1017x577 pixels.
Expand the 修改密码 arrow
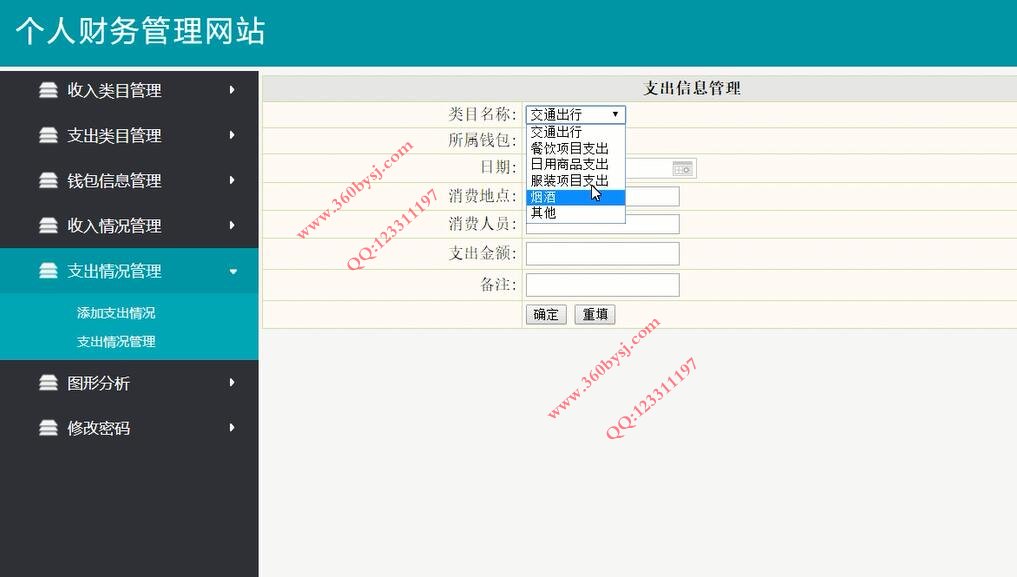pyautogui.click(x=232, y=428)
